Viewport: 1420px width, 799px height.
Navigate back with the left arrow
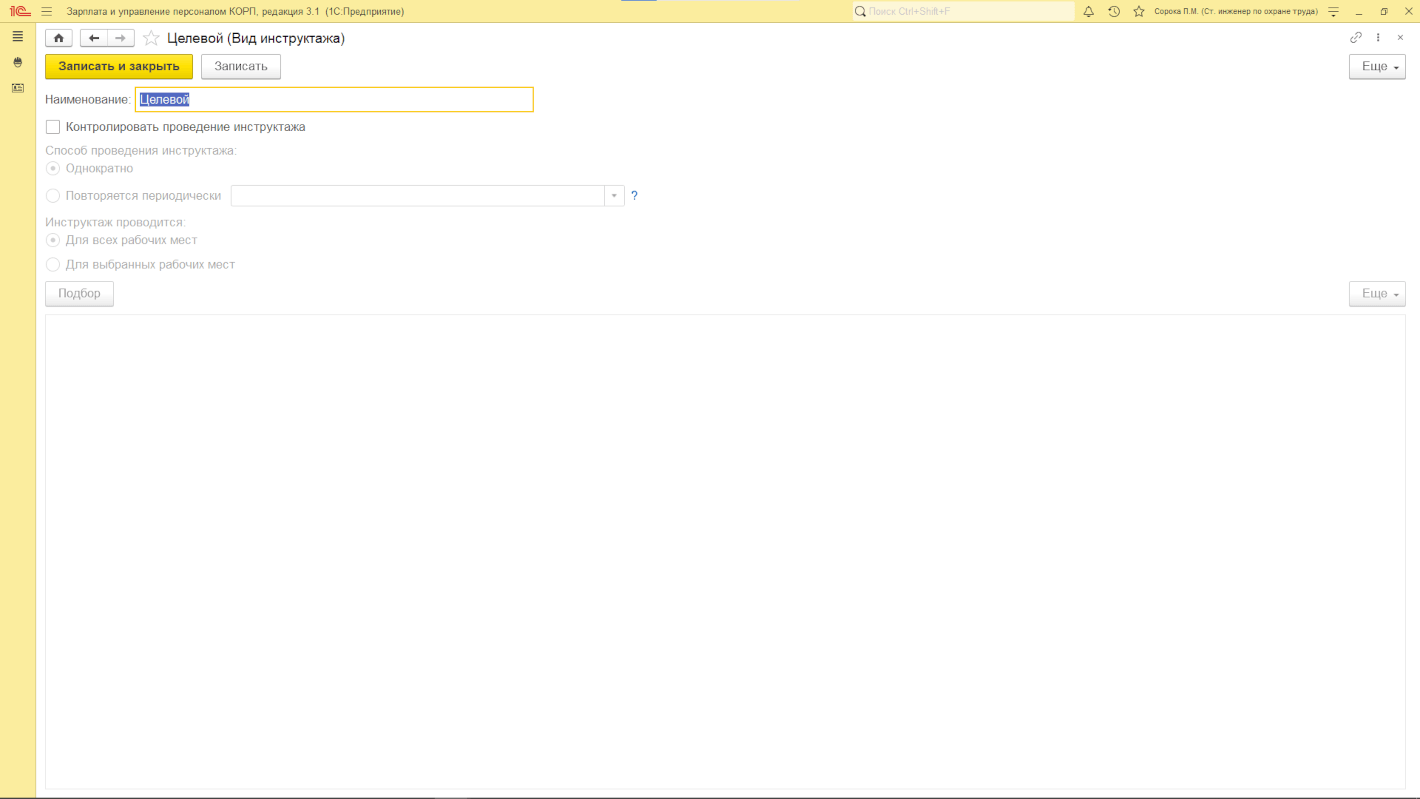pos(94,38)
